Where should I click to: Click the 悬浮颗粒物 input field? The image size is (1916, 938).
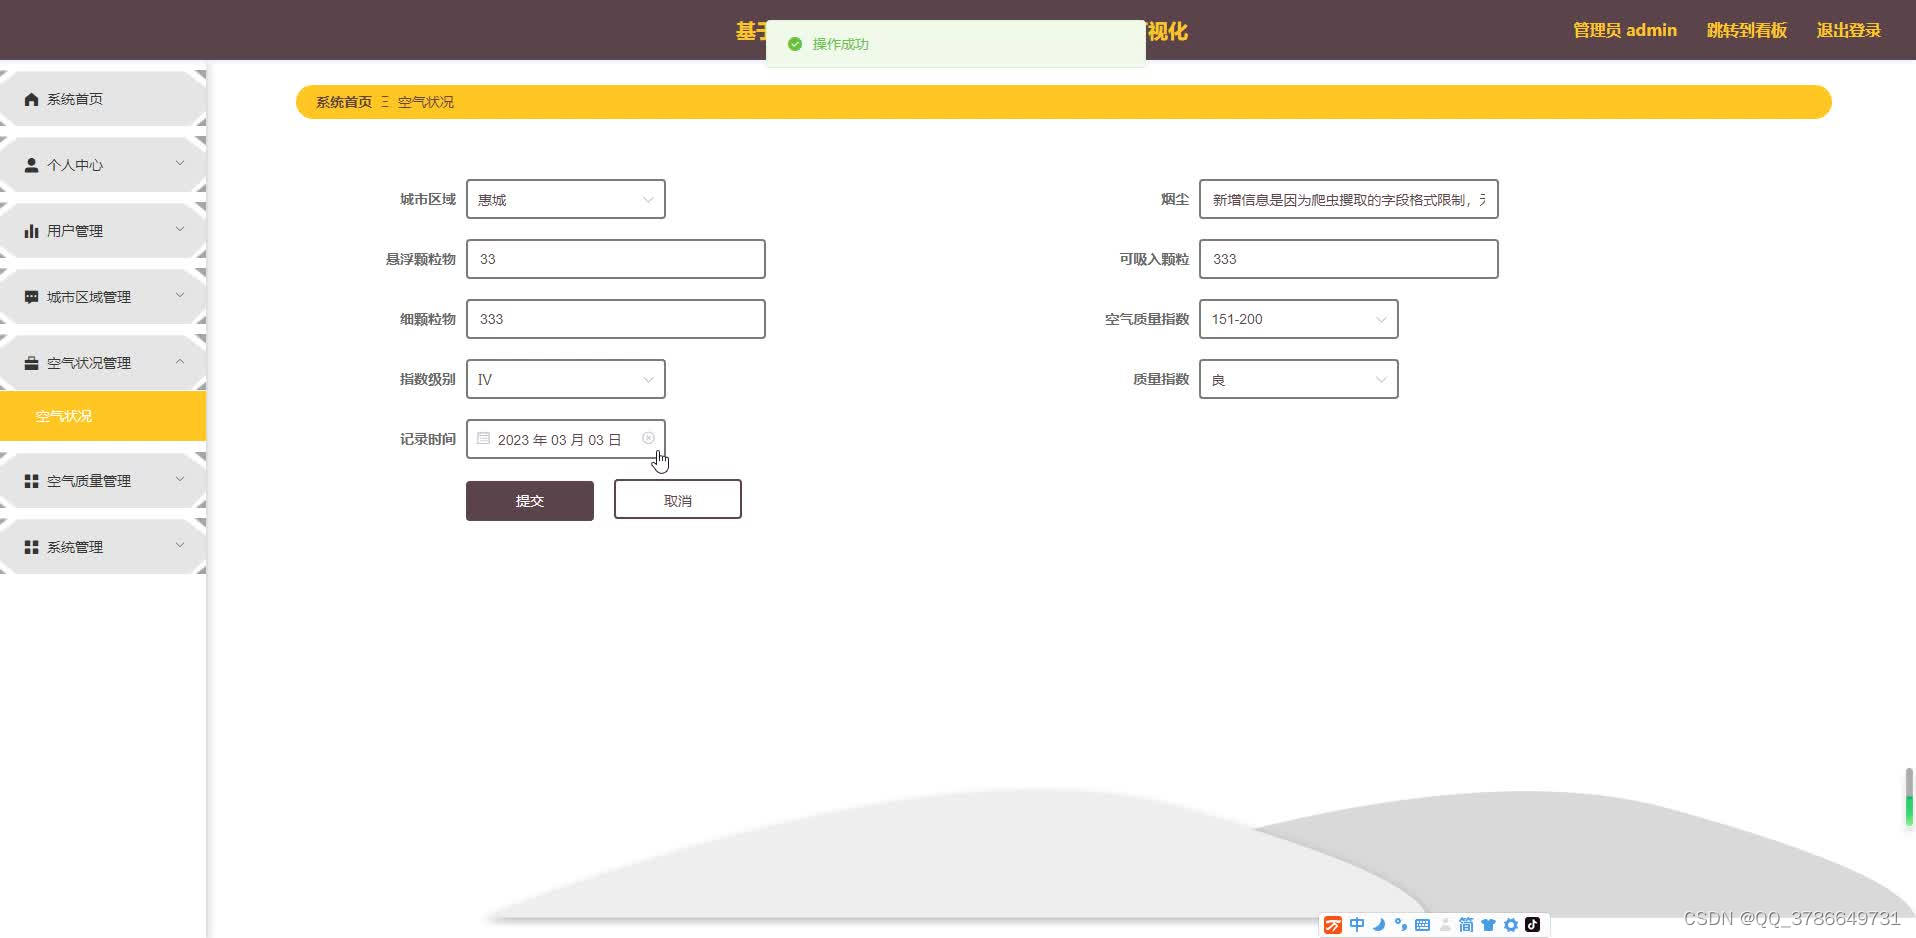616,259
